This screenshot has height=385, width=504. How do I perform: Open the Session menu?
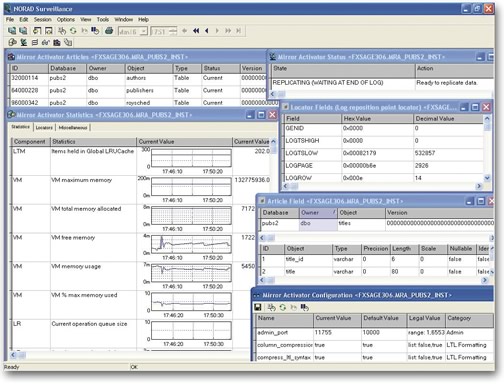(43, 19)
